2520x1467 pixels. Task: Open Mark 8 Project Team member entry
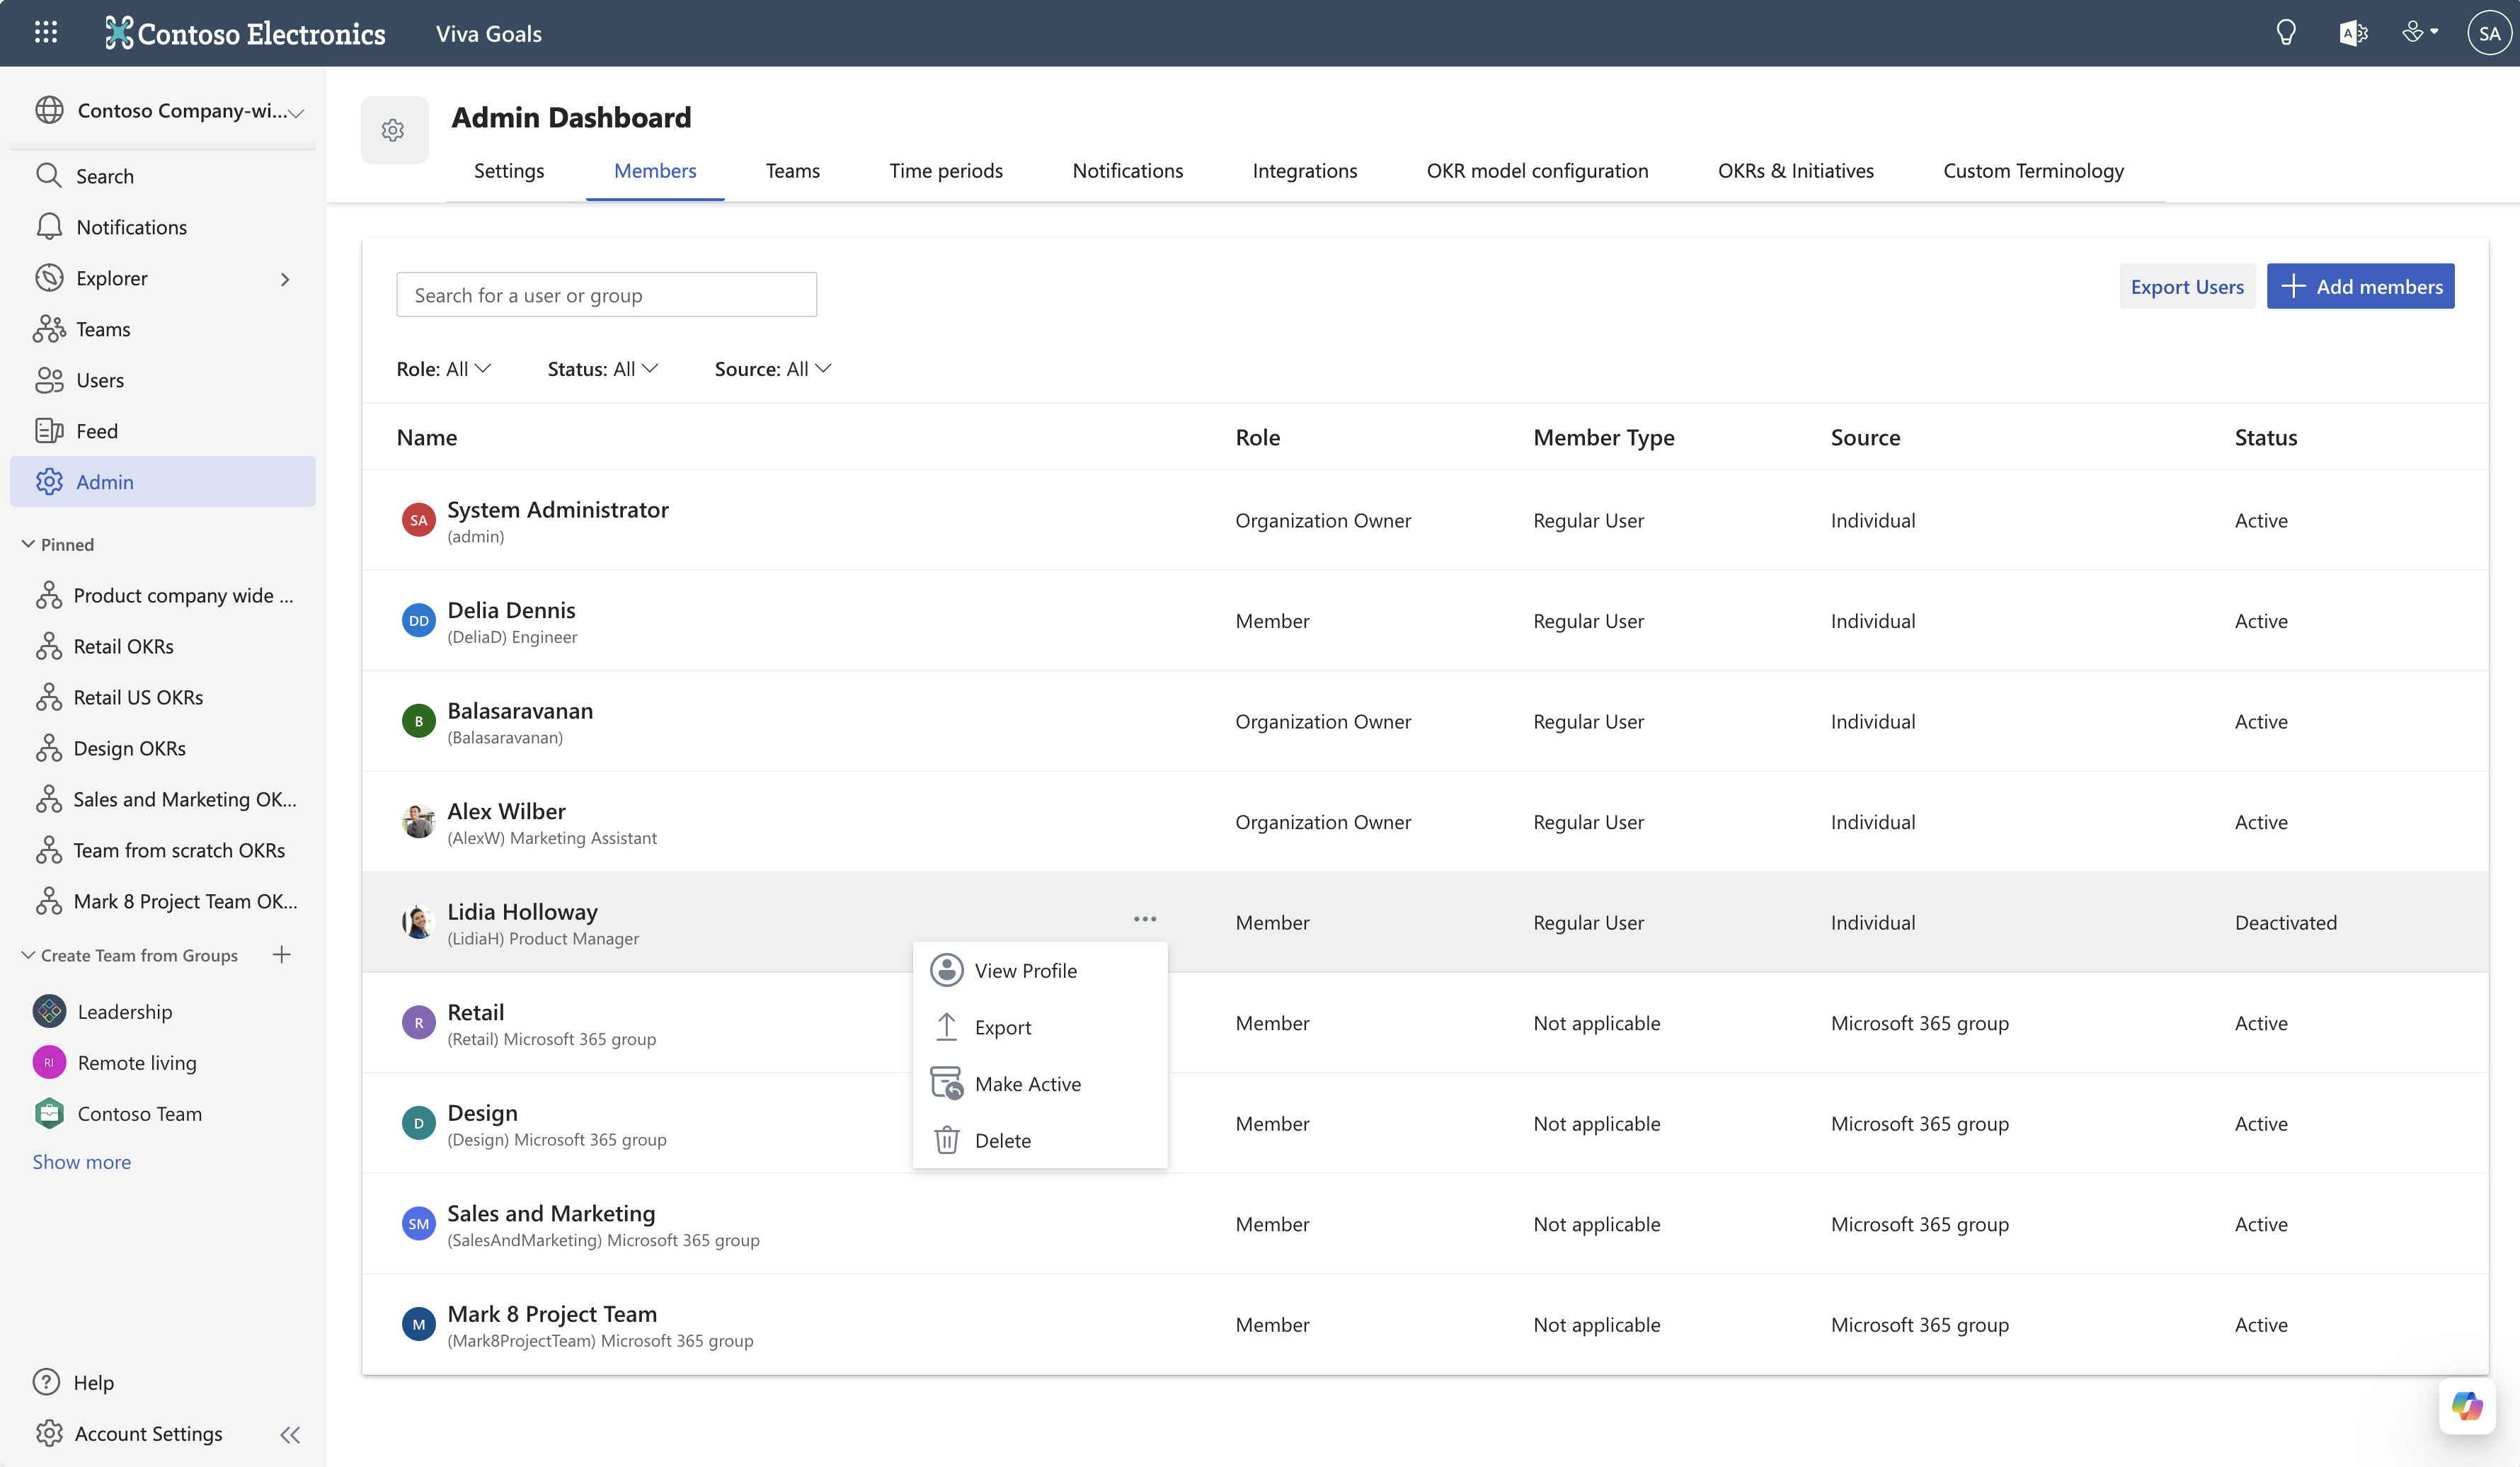pyautogui.click(x=1425, y=1324)
